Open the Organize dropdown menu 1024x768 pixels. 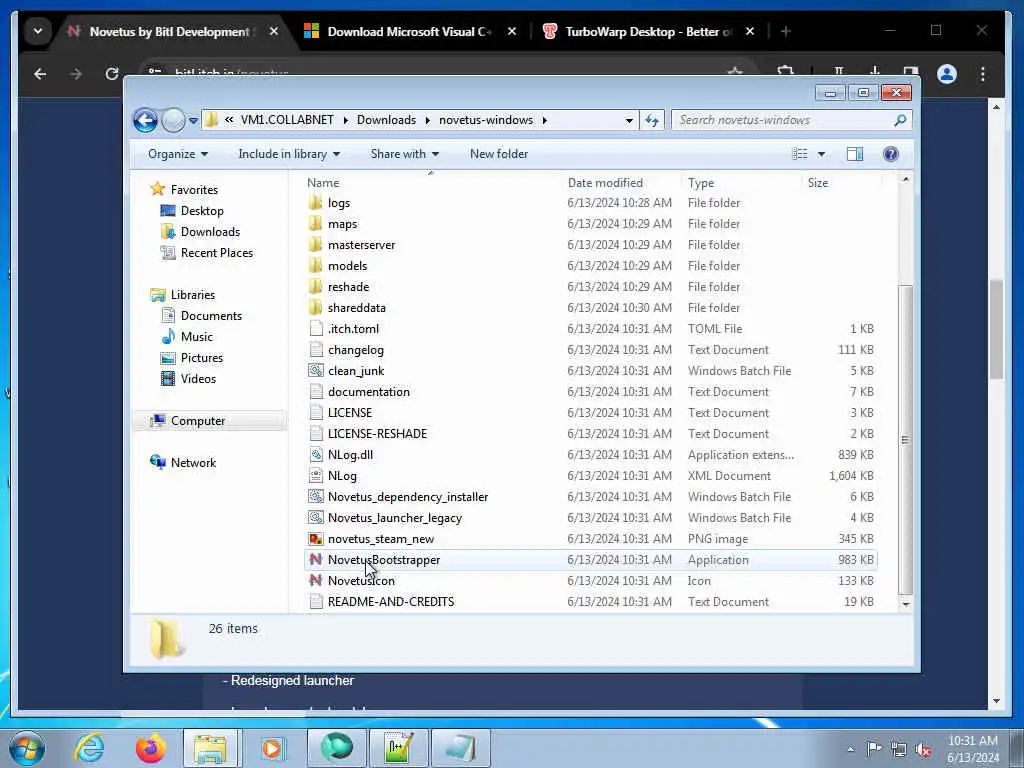178,154
